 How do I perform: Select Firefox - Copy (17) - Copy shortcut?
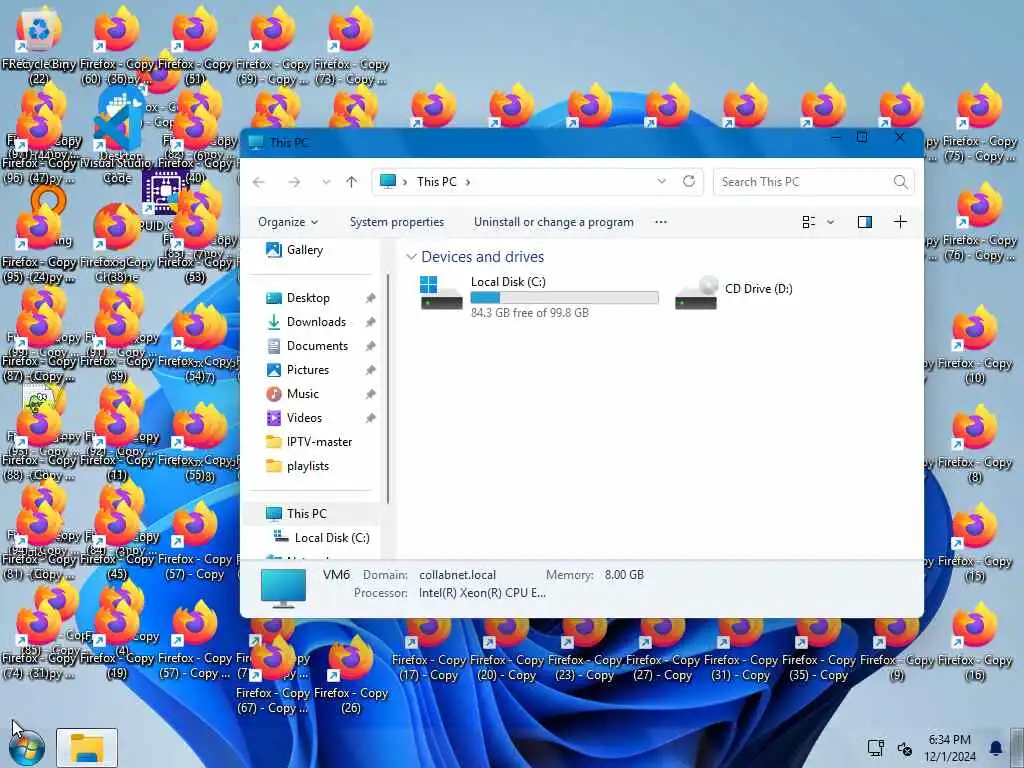coord(429,650)
